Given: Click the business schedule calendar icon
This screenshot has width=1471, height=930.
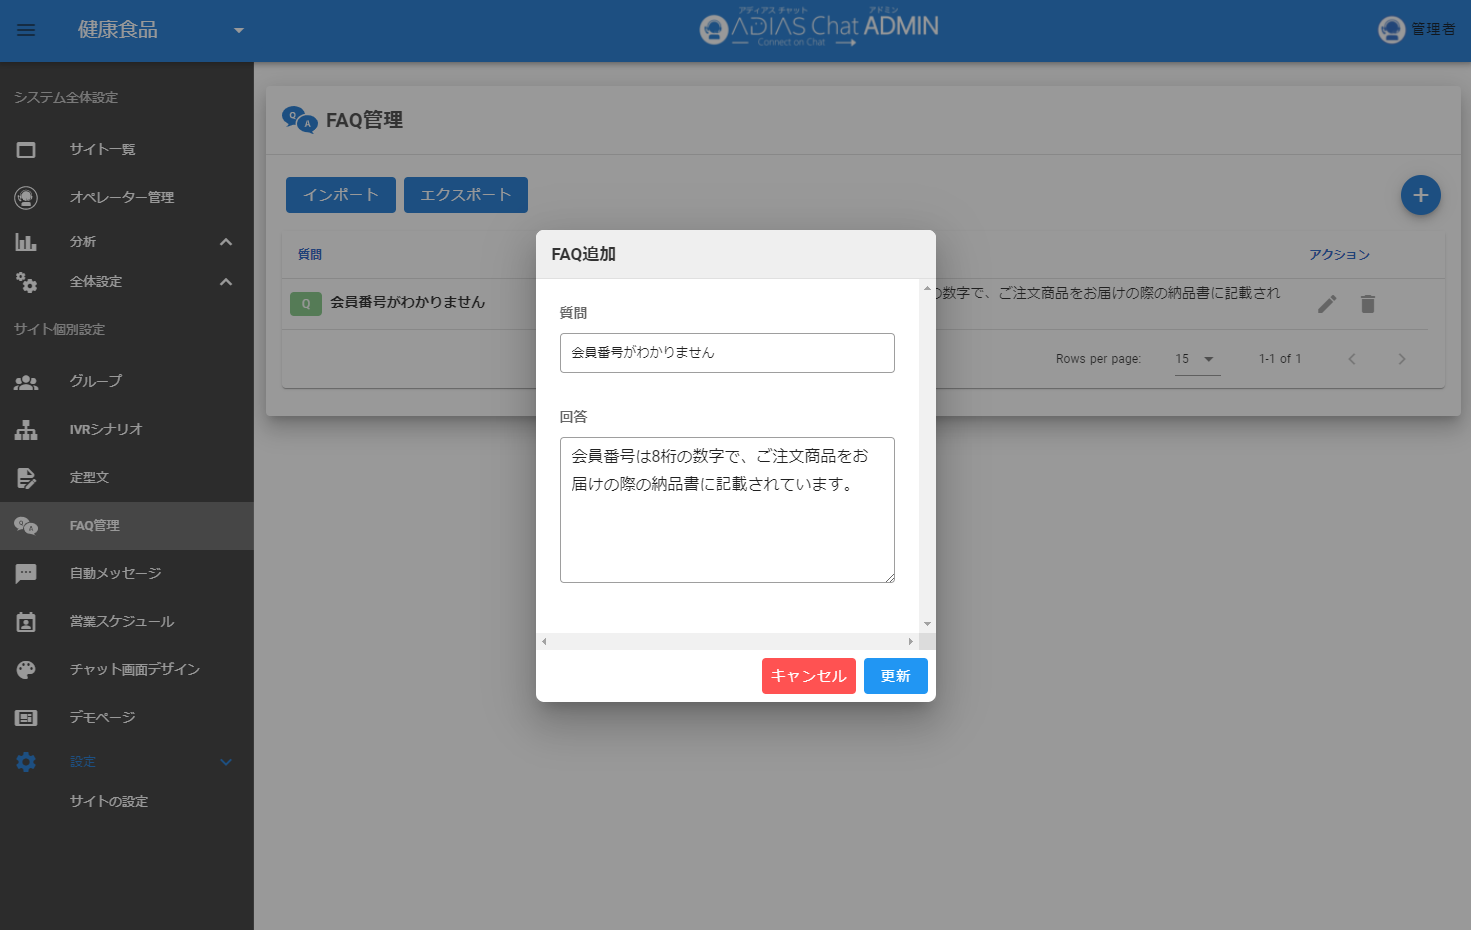Looking at the screenshot, I should tap(26, 622).
